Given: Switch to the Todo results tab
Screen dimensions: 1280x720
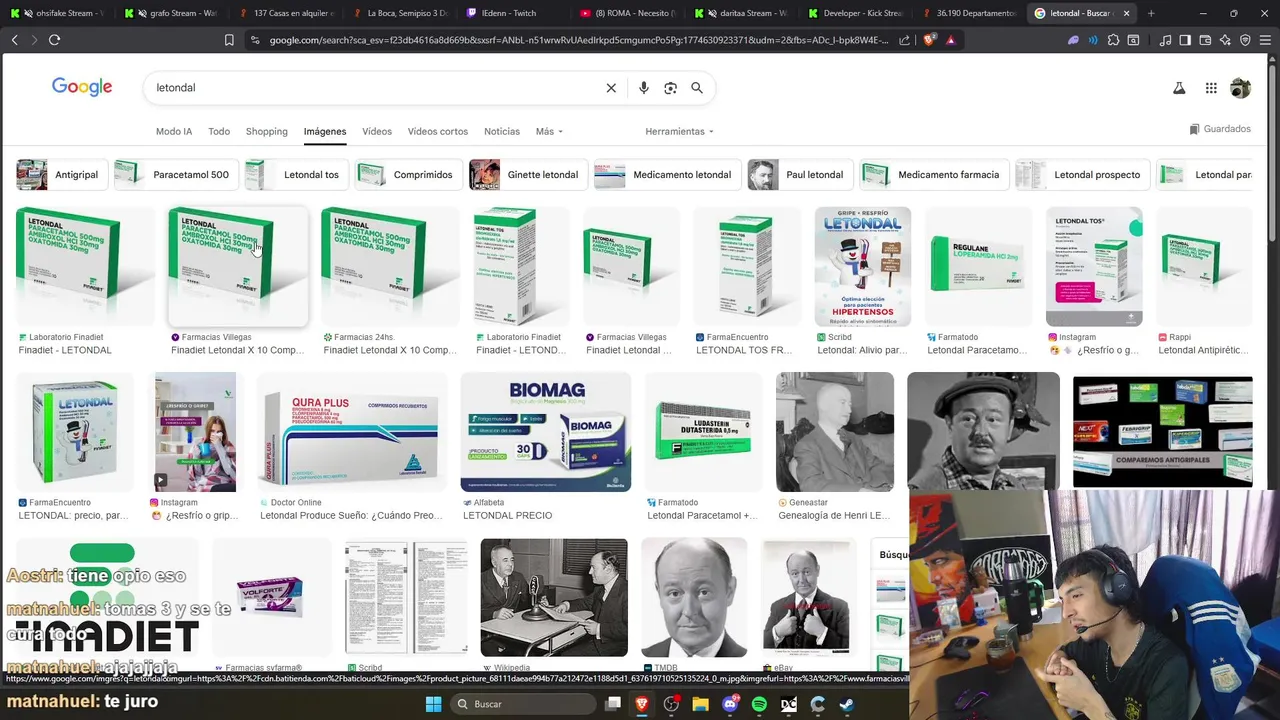Looking at the screenshot, I should click(219, 131).
